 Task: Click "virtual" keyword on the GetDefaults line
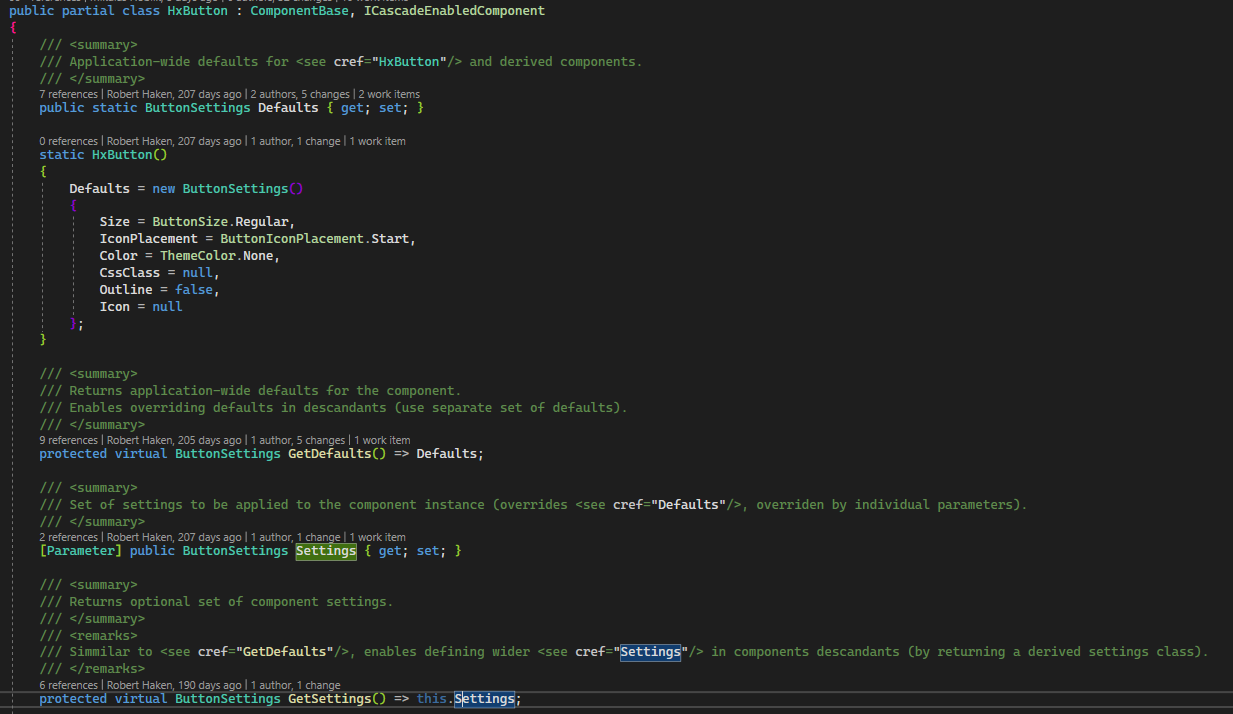click(141, 454)
